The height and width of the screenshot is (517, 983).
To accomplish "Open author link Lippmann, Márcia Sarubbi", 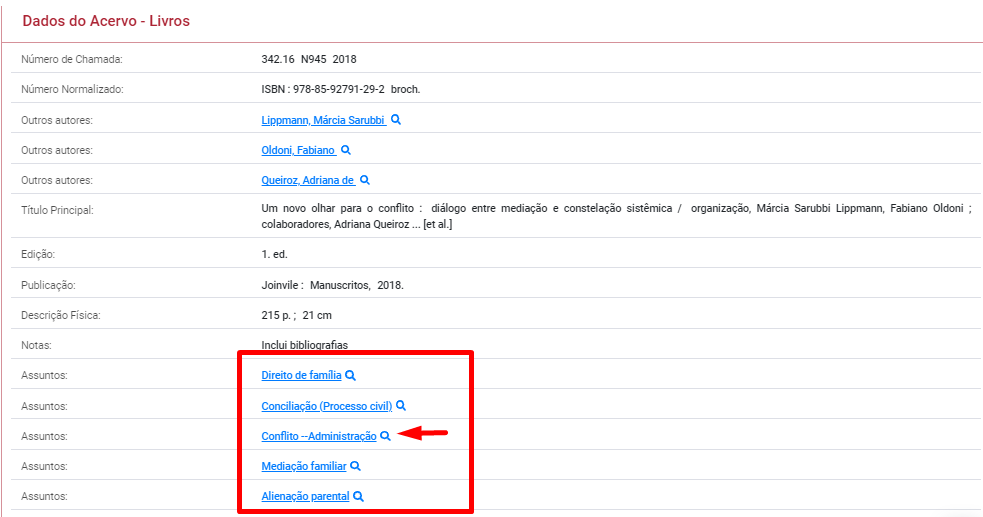I will [x=323, y=120].
